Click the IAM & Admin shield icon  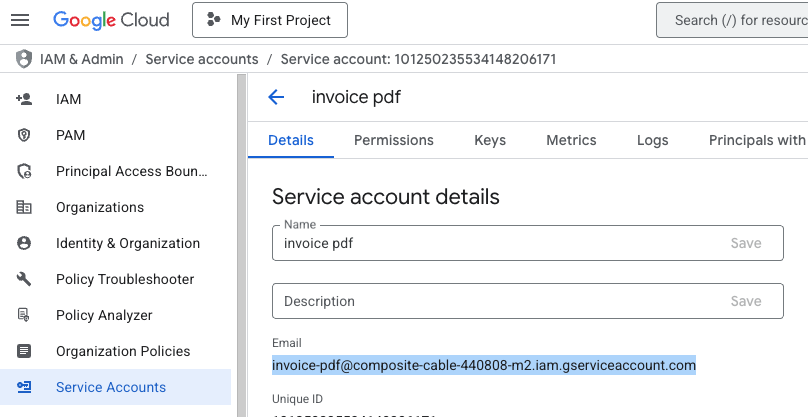click(x=24, y=59)
